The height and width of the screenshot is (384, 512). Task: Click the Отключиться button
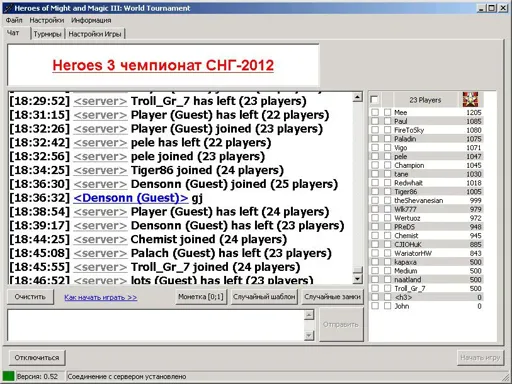pyautogui.click(x=37, y=358)
